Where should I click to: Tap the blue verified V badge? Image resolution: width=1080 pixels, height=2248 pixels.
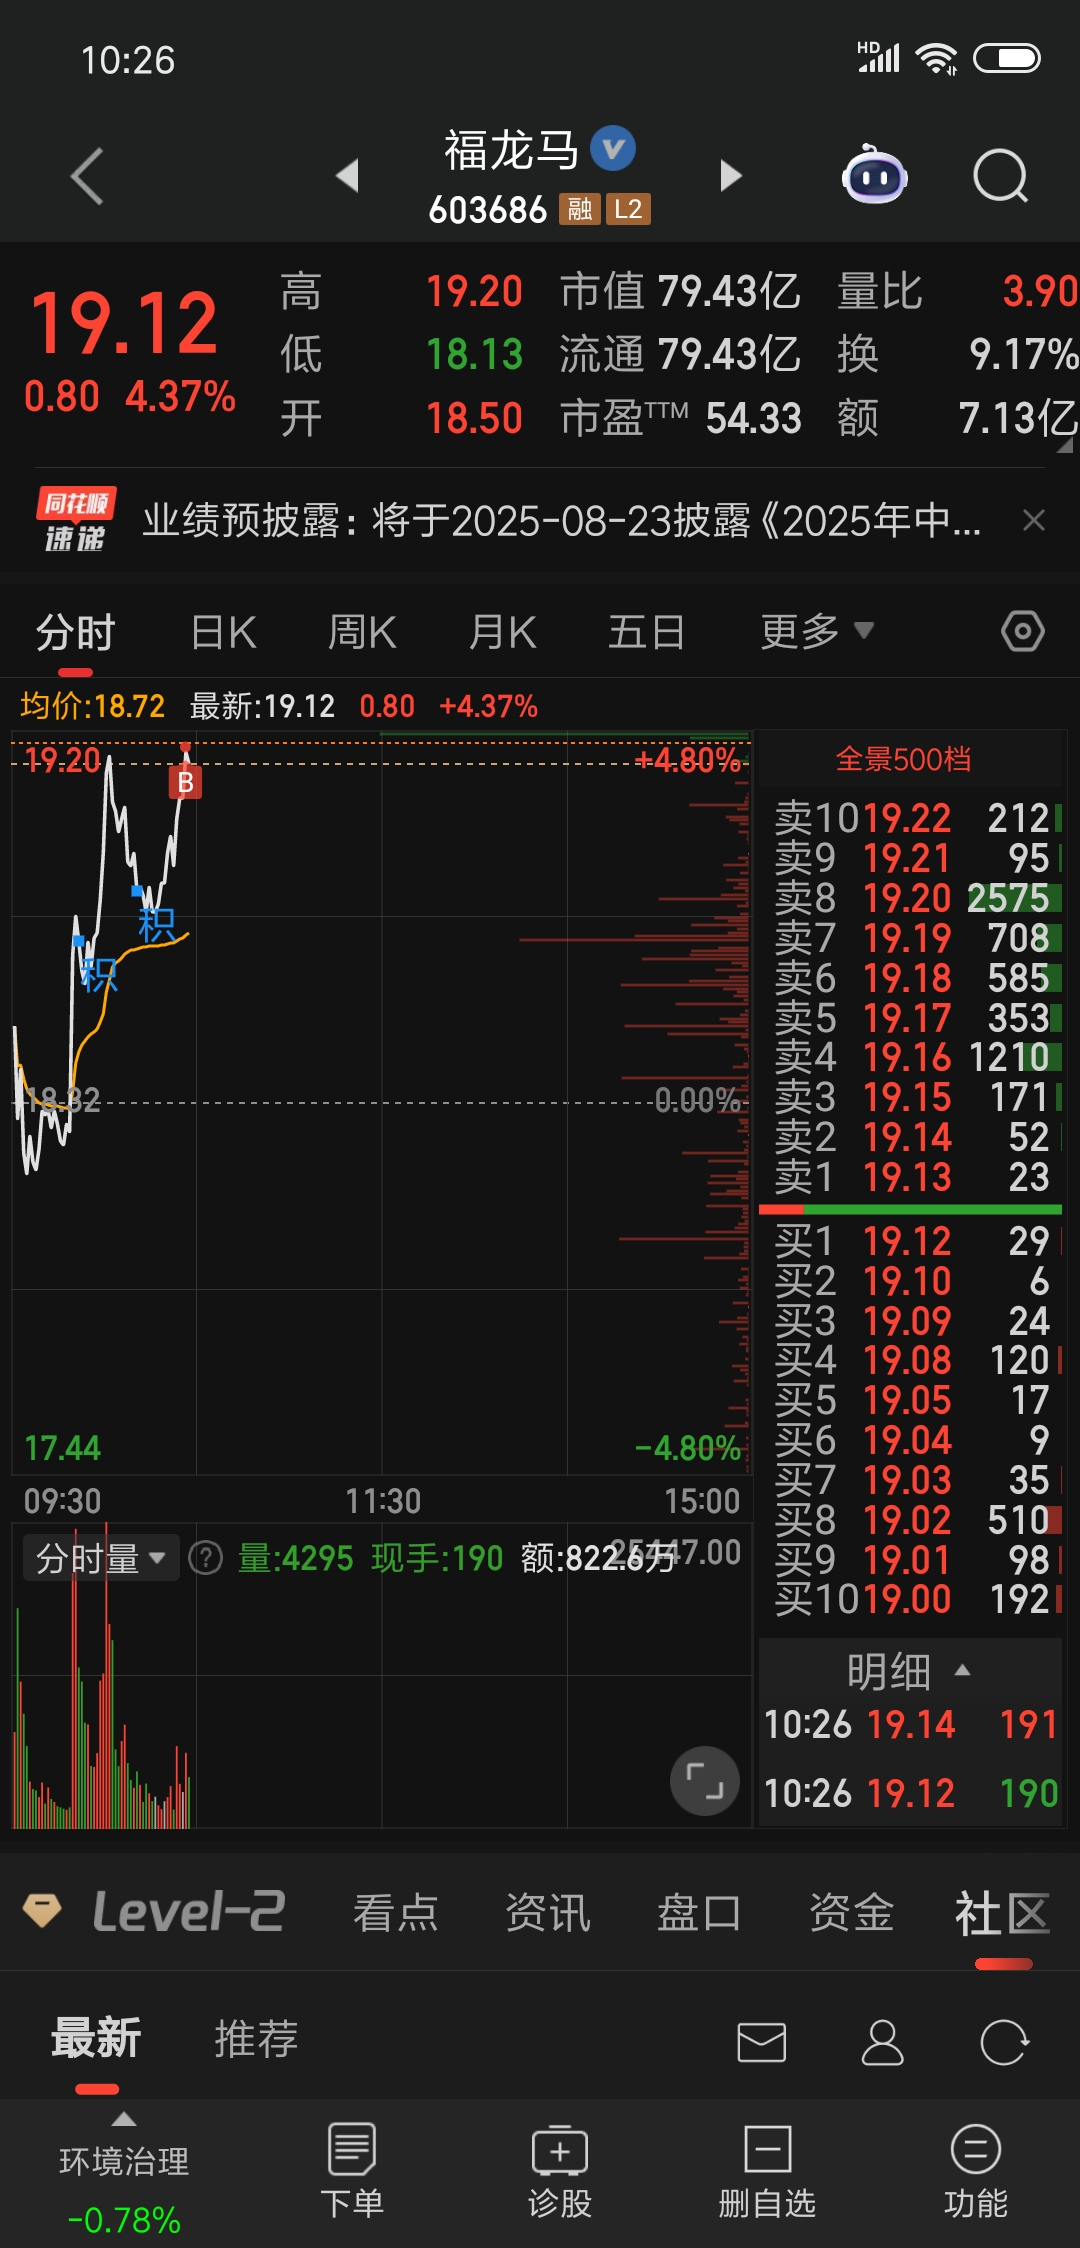[x=613, y=149]
